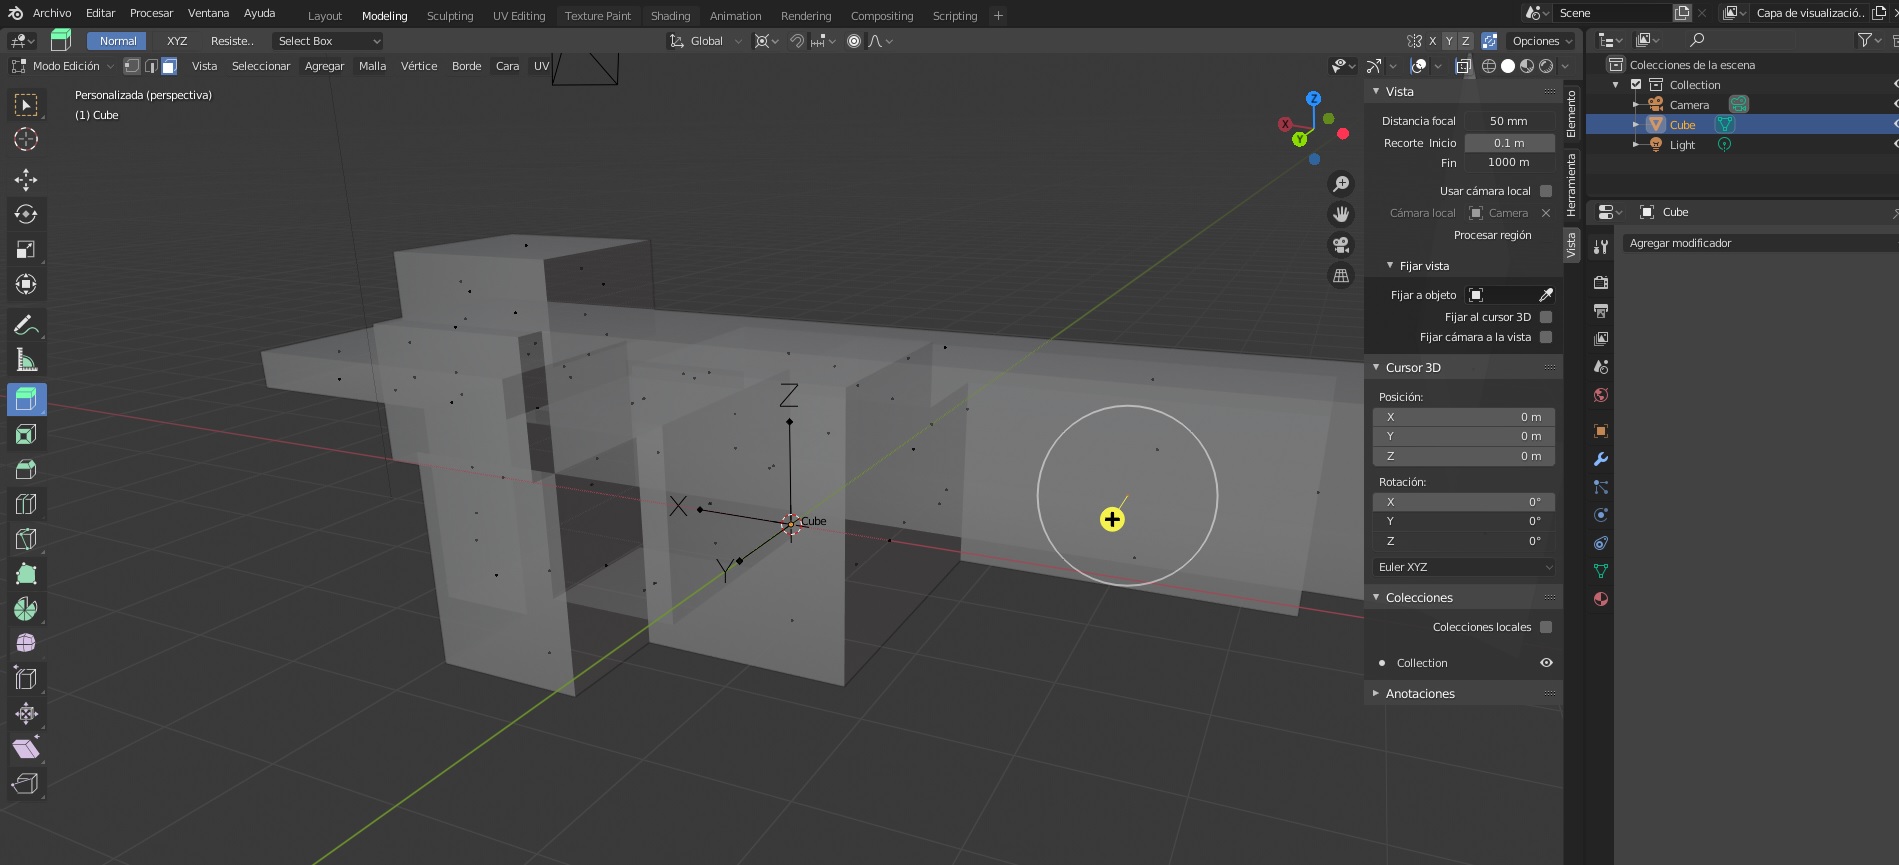Activate the 3D Cursor tool
Image resolution: width=1899 pixels, height=865 pixels.
[26, 140]
